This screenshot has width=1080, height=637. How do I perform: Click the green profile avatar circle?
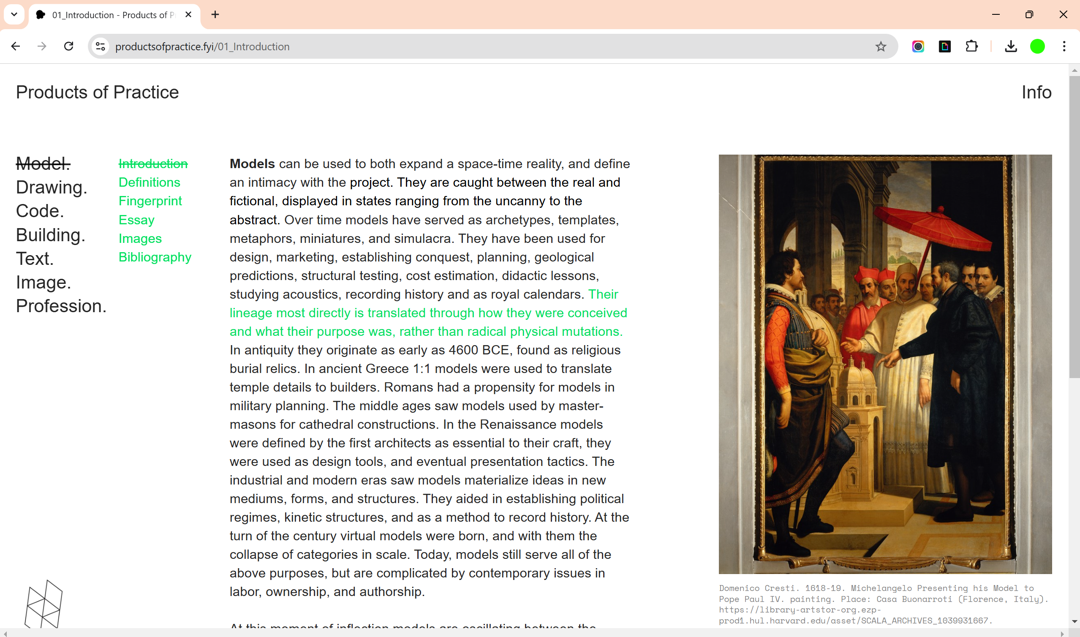1038,46
